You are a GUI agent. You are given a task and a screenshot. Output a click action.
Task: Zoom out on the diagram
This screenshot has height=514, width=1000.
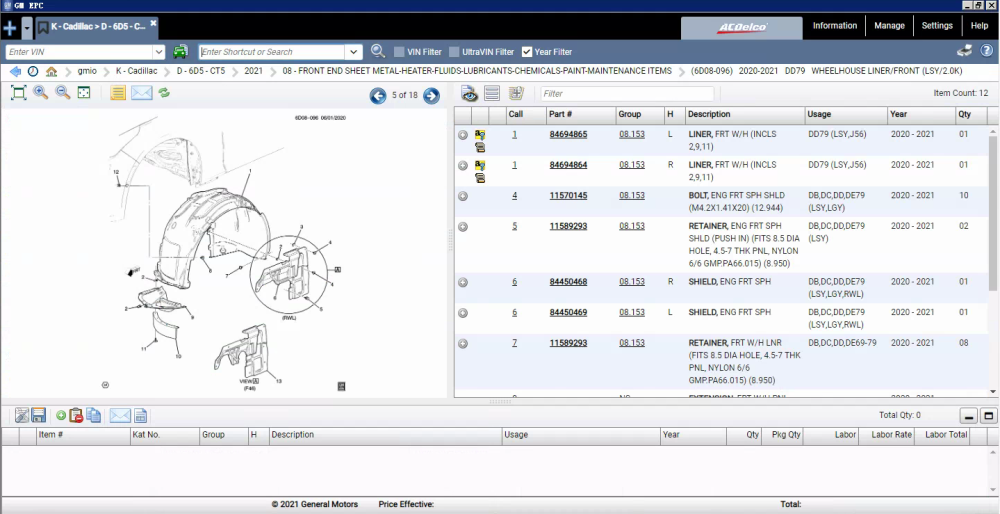(62, 93)
